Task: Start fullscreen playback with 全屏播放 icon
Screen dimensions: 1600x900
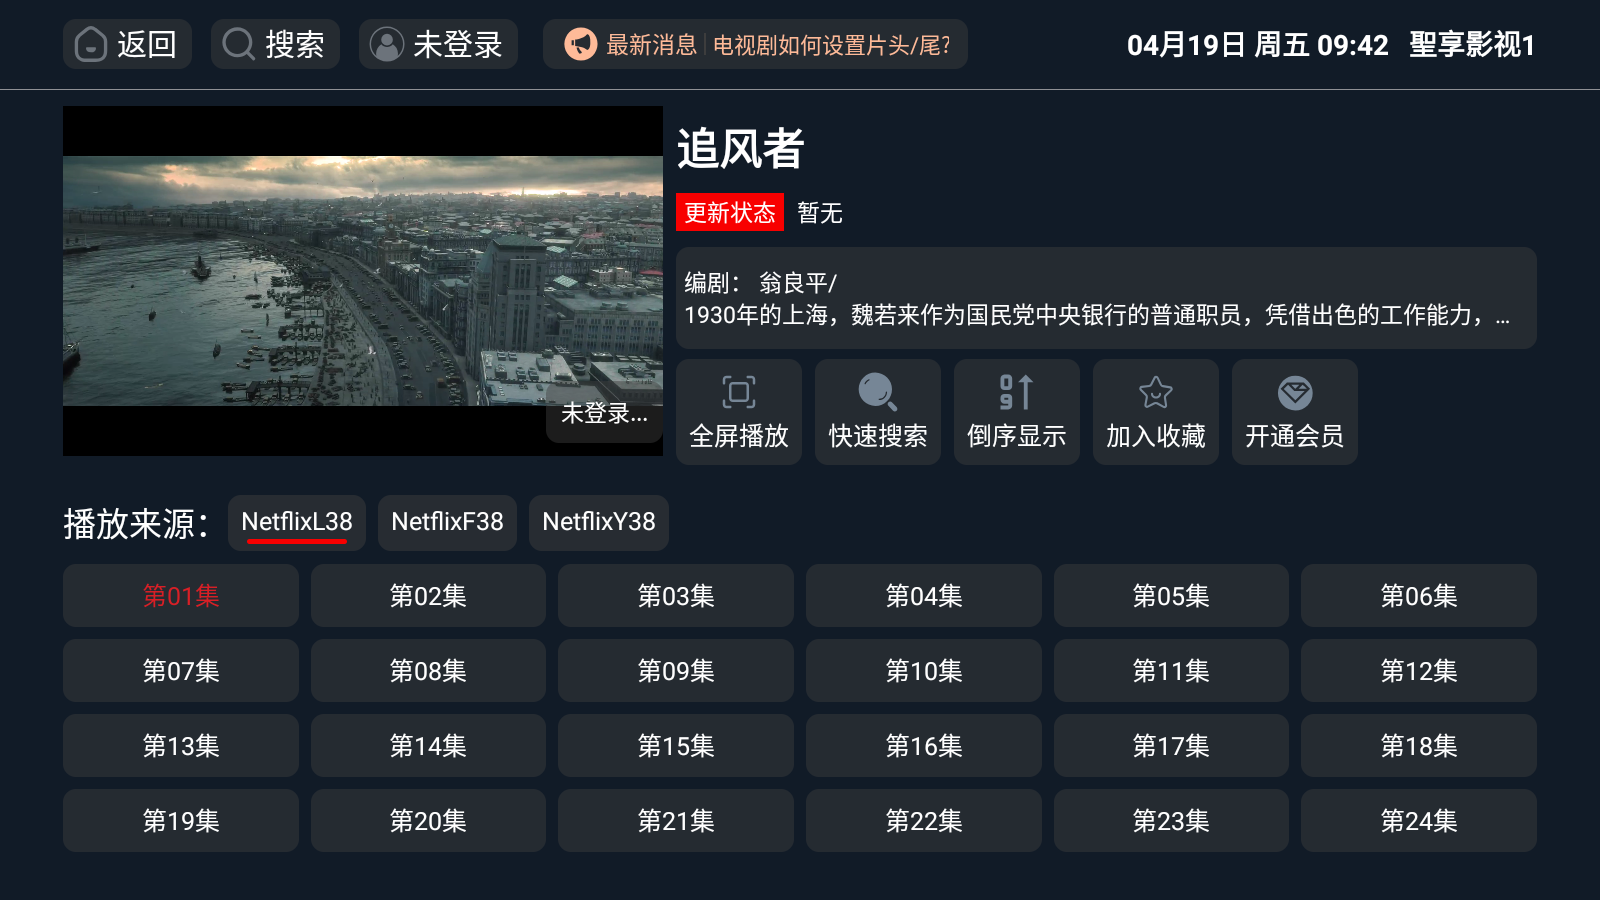Action: pos(739,393)
